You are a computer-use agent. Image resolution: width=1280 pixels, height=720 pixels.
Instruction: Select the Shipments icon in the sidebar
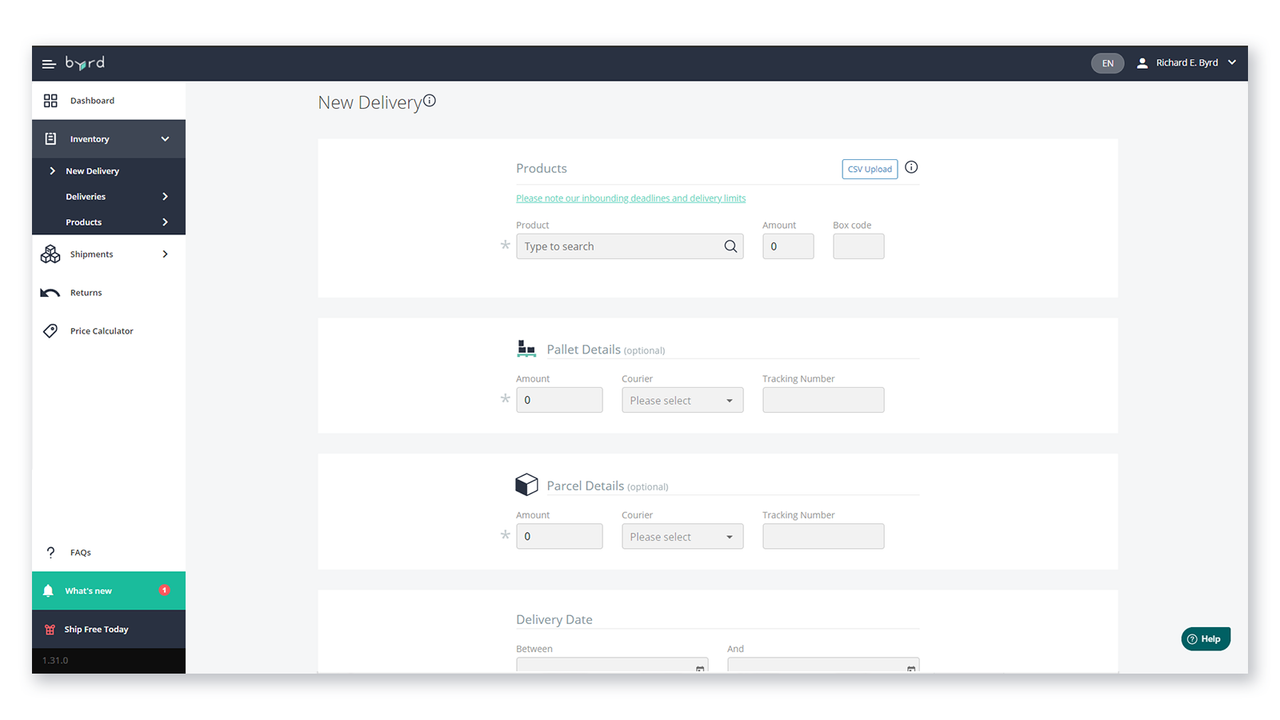point(50,254)
